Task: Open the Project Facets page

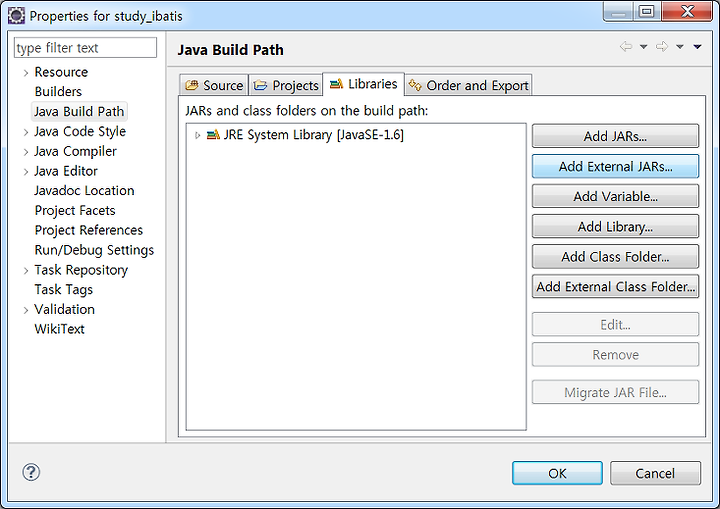Action: (75, 210)
